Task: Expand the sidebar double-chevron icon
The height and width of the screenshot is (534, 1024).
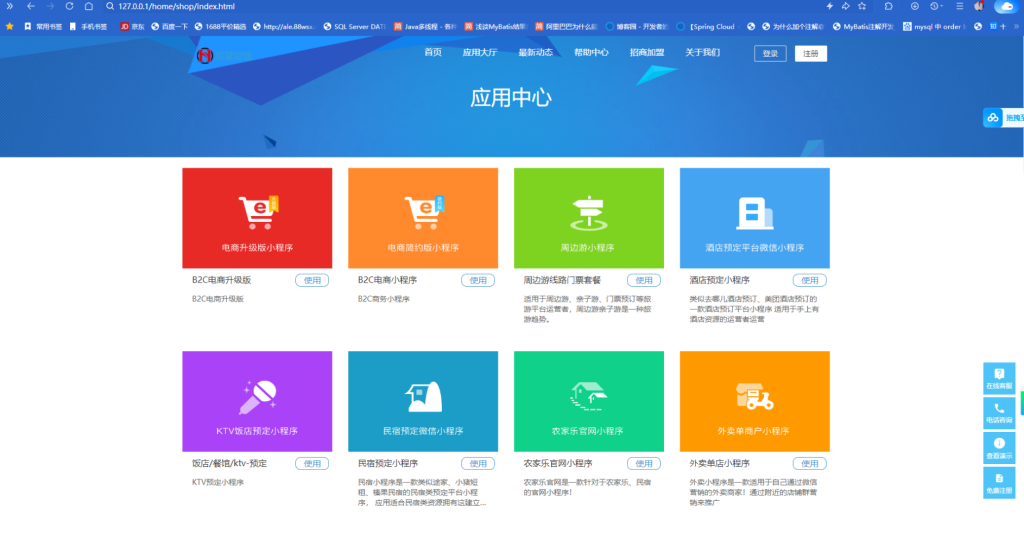Action: 10,6
